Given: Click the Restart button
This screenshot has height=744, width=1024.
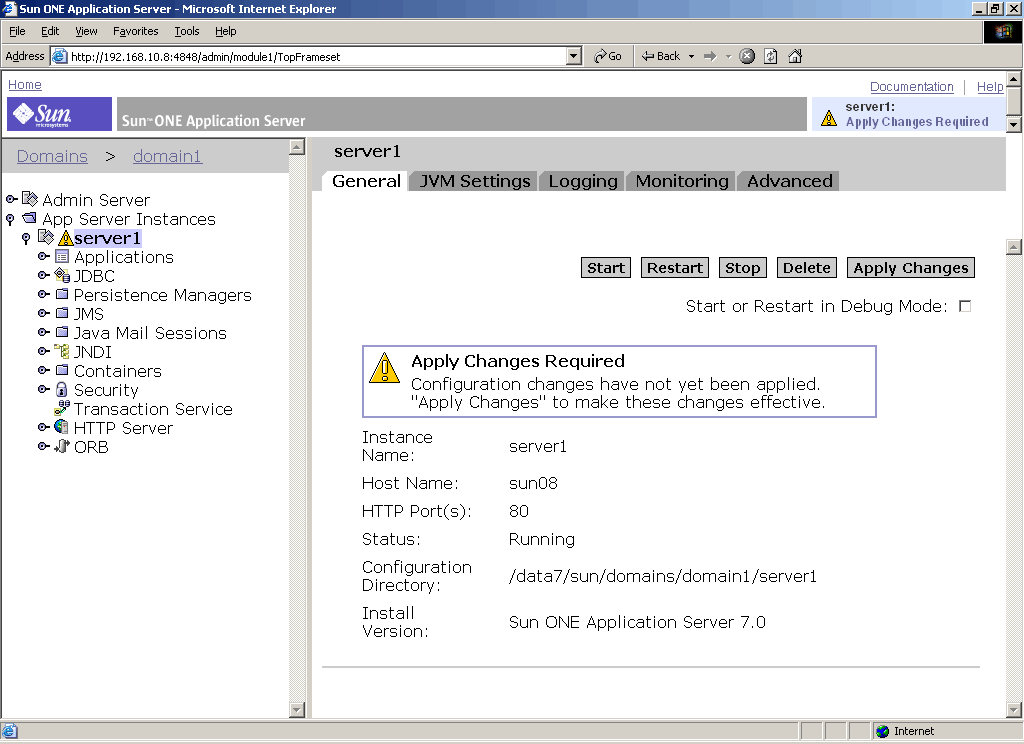Looking at the screenshot, I should 675,268.
